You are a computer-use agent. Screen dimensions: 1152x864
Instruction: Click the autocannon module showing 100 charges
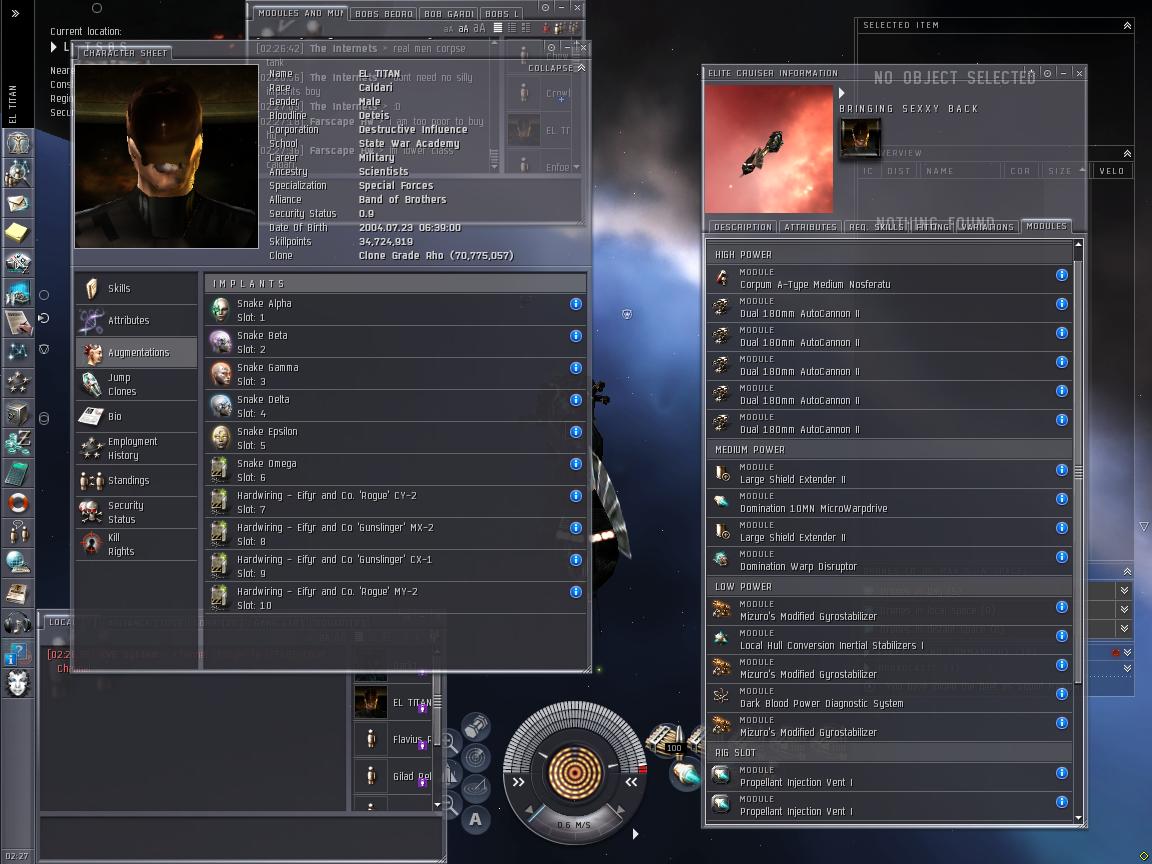666,740
